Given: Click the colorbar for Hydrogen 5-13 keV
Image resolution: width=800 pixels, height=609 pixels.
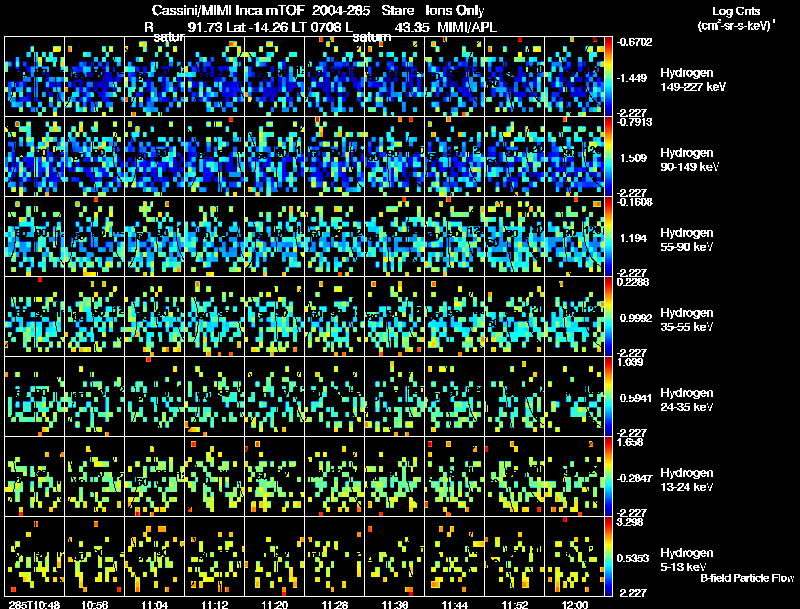Looking at the screenshot, I should click(x=608, y=556).
